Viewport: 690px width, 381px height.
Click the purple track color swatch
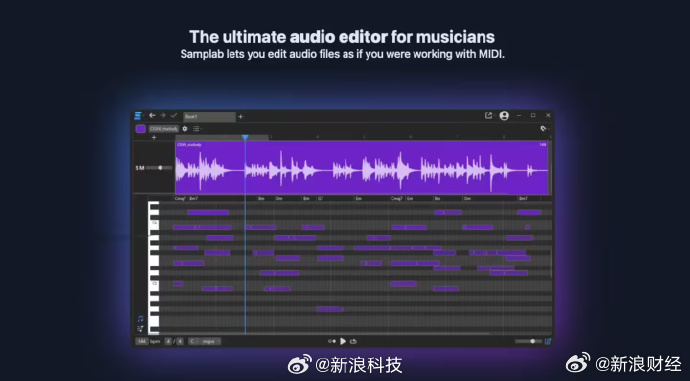tap(141, 128)
